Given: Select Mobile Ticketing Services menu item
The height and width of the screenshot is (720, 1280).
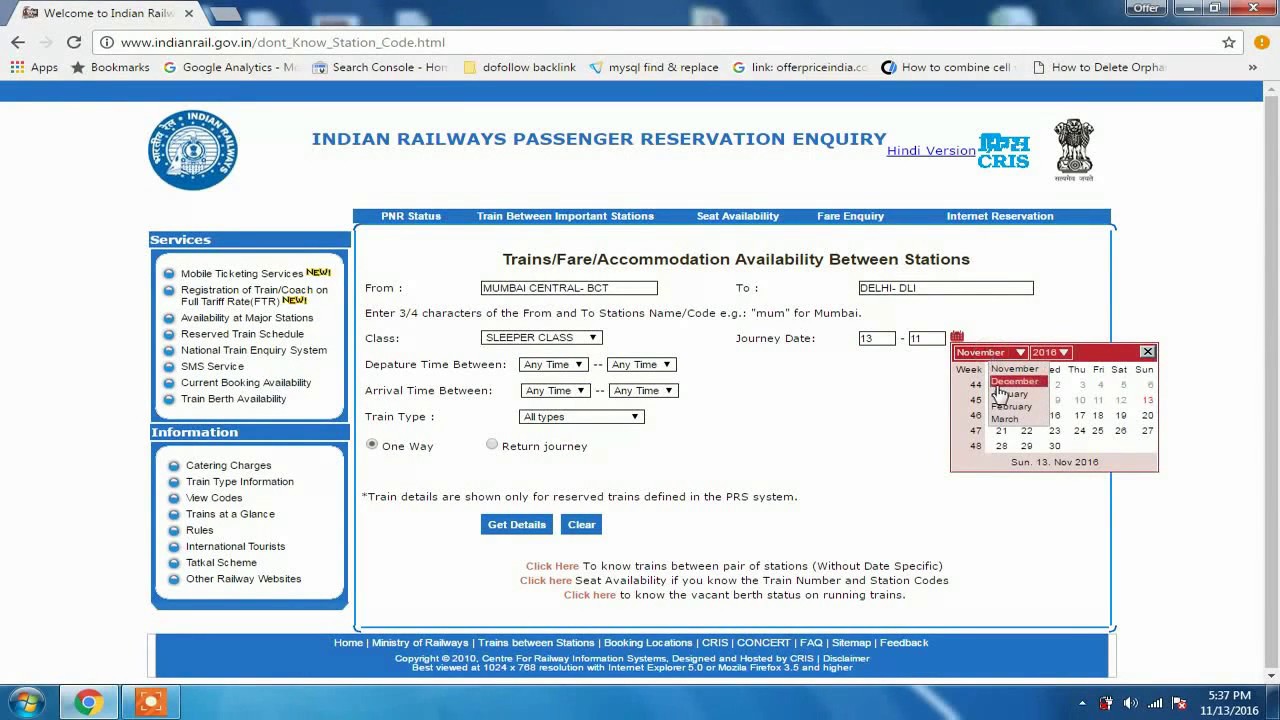Looking at the screenshot, I should click(242, 273).
